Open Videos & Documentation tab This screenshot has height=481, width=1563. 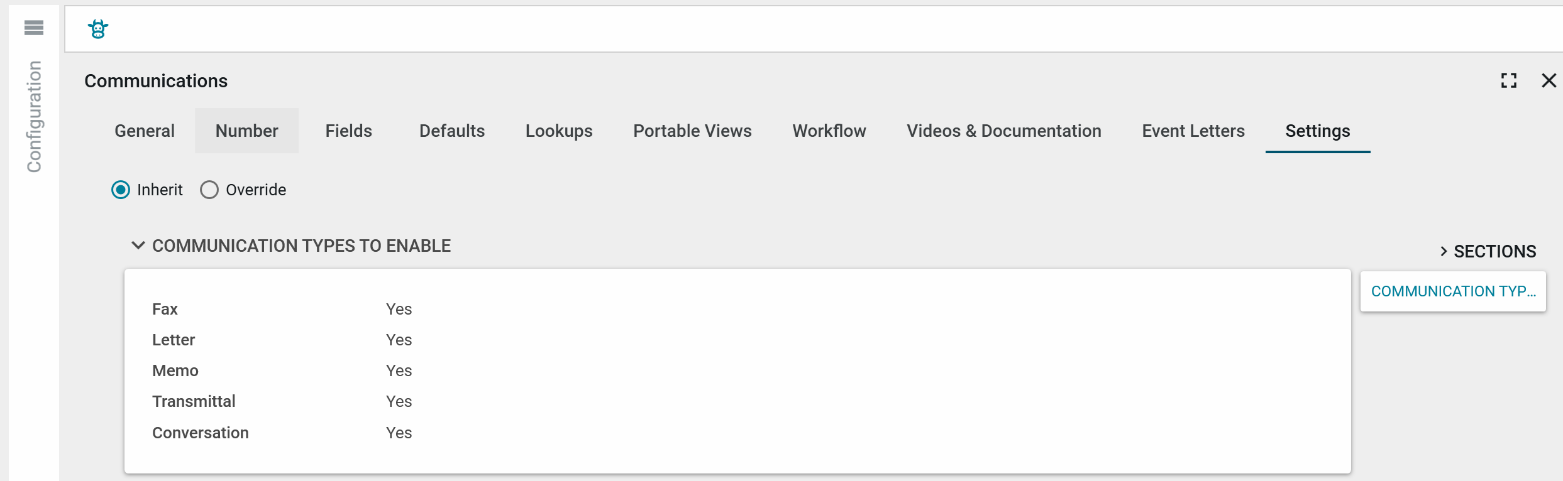1004,131
